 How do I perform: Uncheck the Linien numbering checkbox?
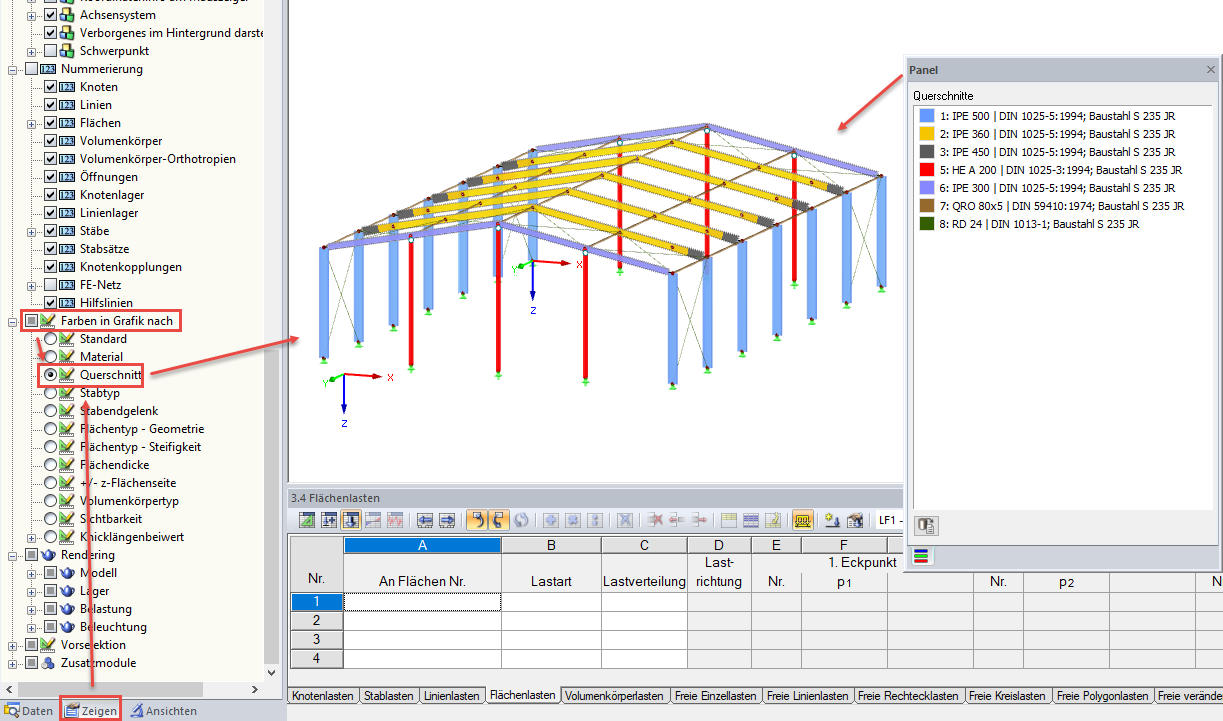(50, 105)
